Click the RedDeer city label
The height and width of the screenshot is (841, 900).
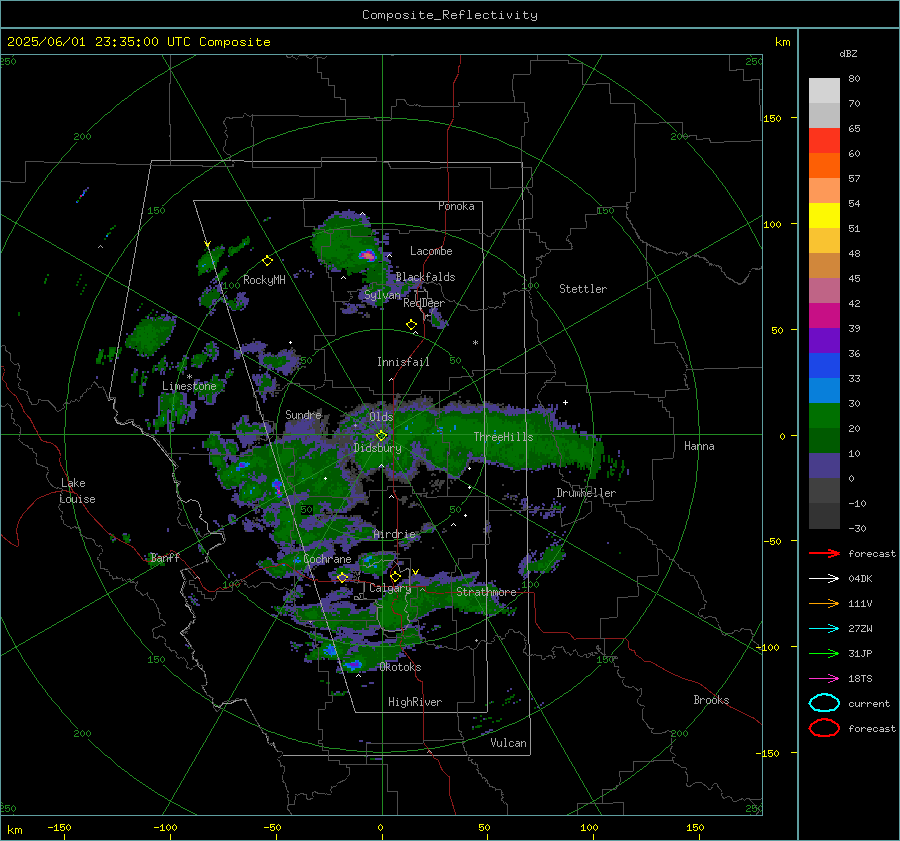pos(424,303)
